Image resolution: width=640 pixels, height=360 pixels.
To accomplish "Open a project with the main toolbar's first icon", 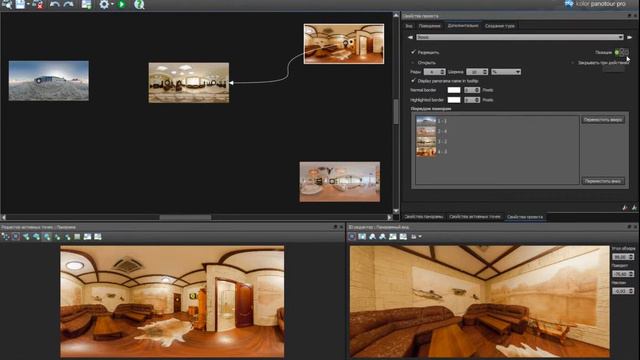I will pos(7,4).
